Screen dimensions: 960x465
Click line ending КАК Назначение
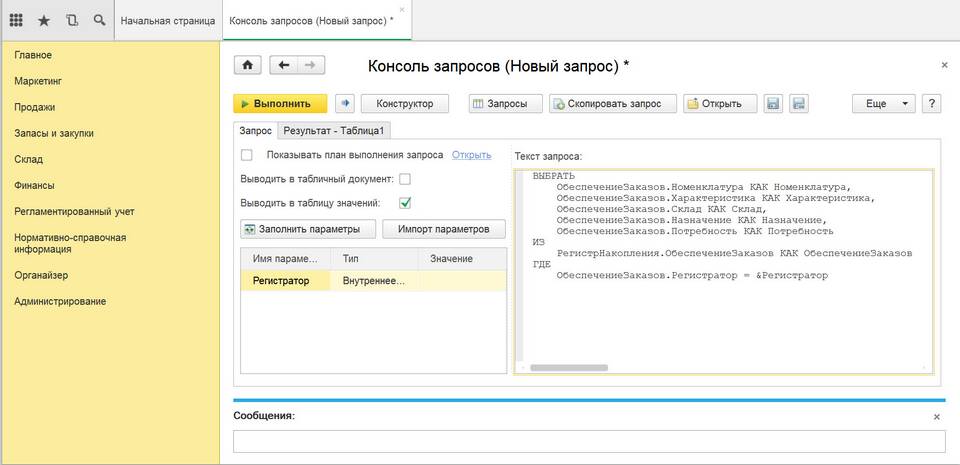click(x=692, y=220)
